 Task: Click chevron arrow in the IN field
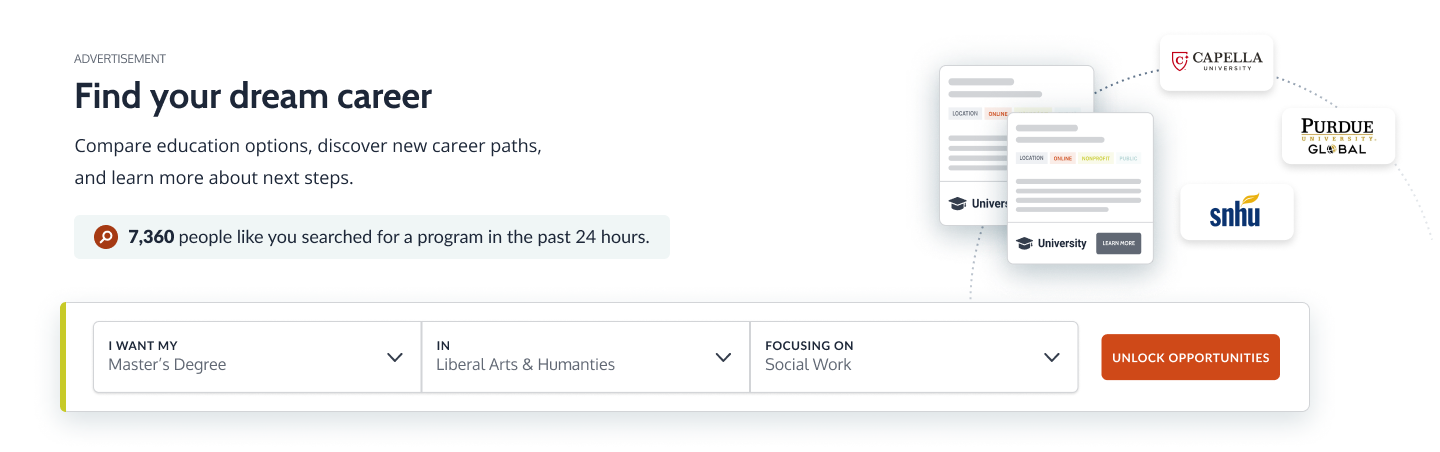coord(723,357)
